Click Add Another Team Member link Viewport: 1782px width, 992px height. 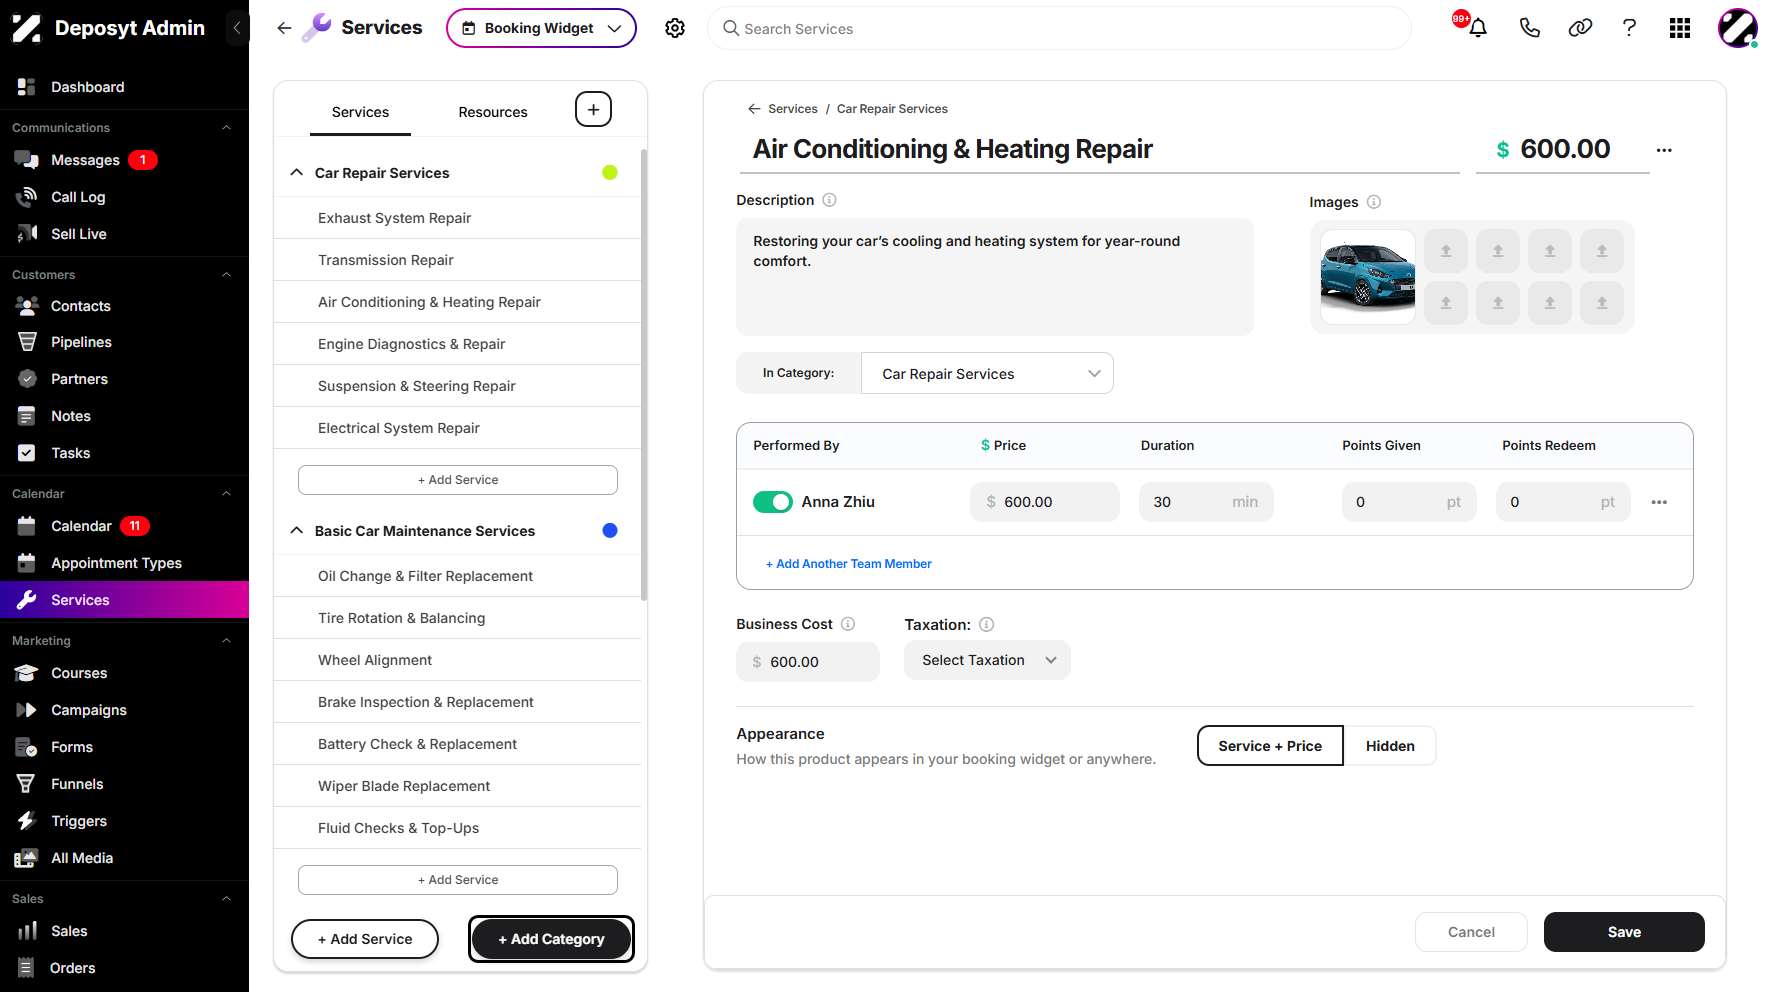pyautogui.click(x=849, y=564)
